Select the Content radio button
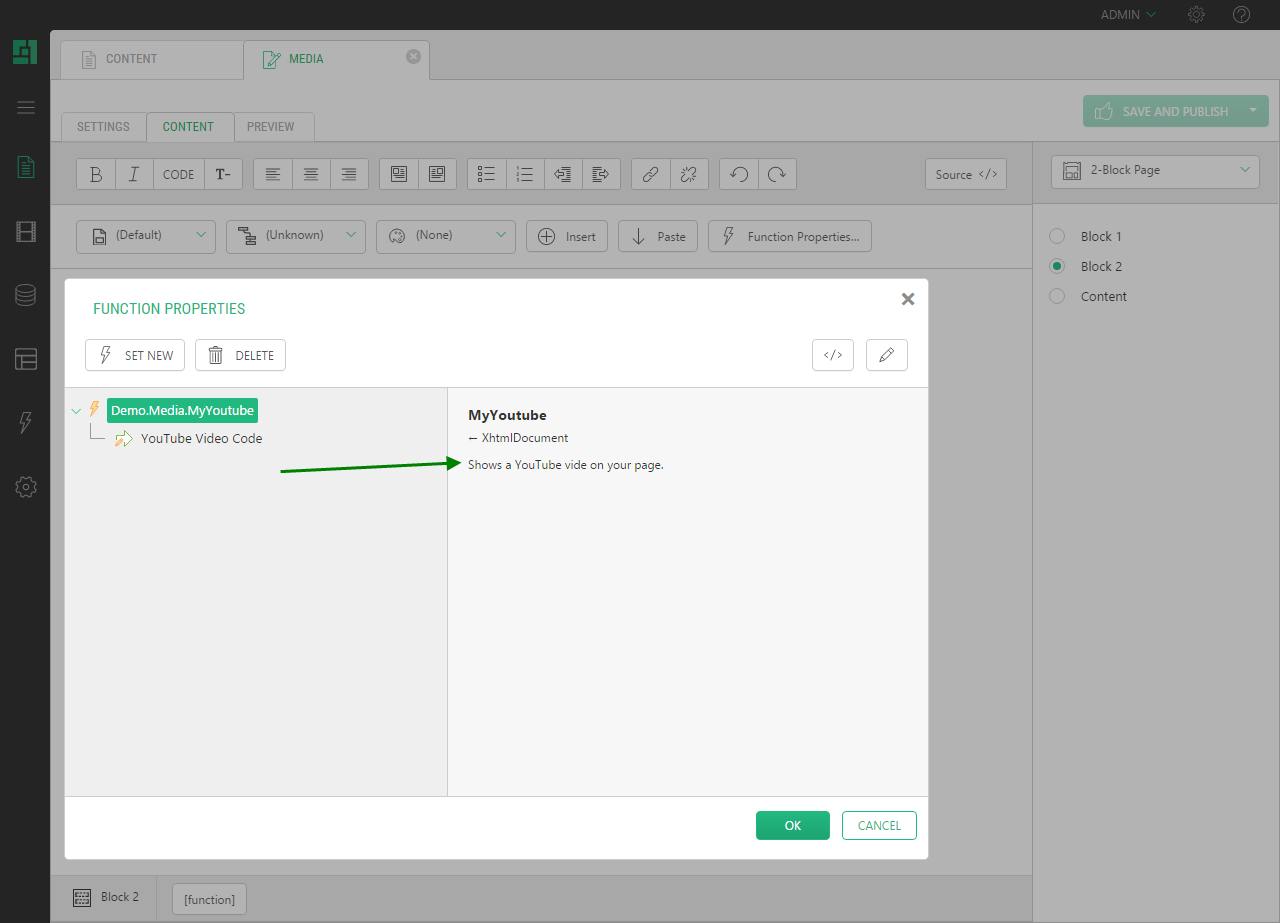The height and width of the screenshot is (923, 1280). click(x=1057, y=296)
